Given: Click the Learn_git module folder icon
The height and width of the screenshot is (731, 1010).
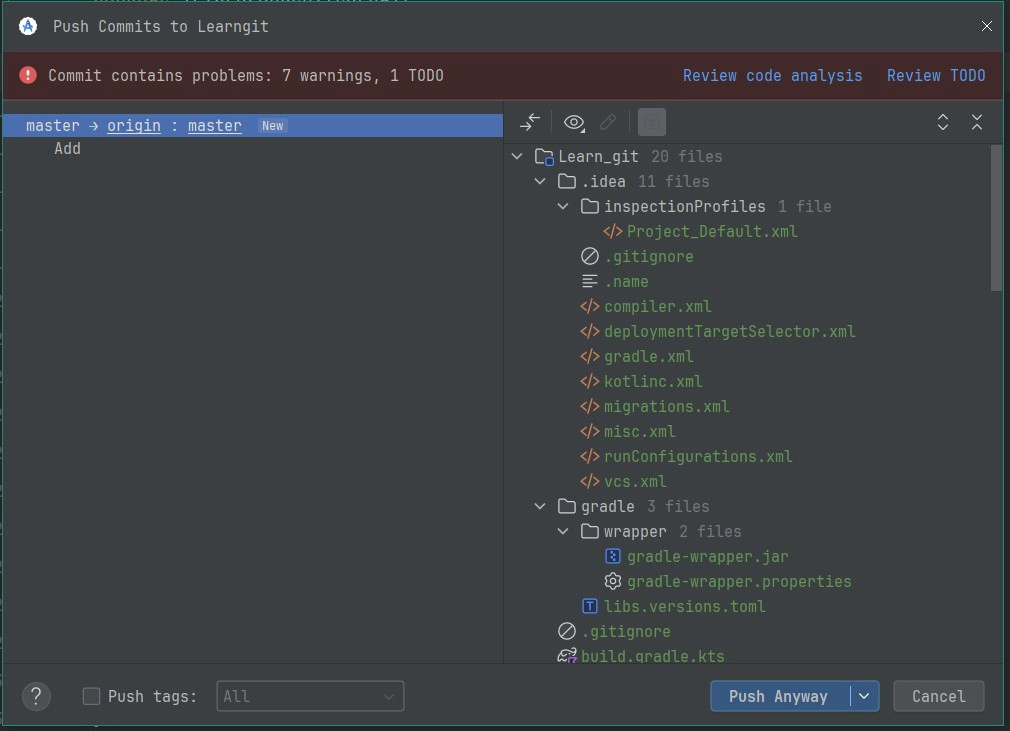Looking at the screenshot, I should (x=544, y=157).
